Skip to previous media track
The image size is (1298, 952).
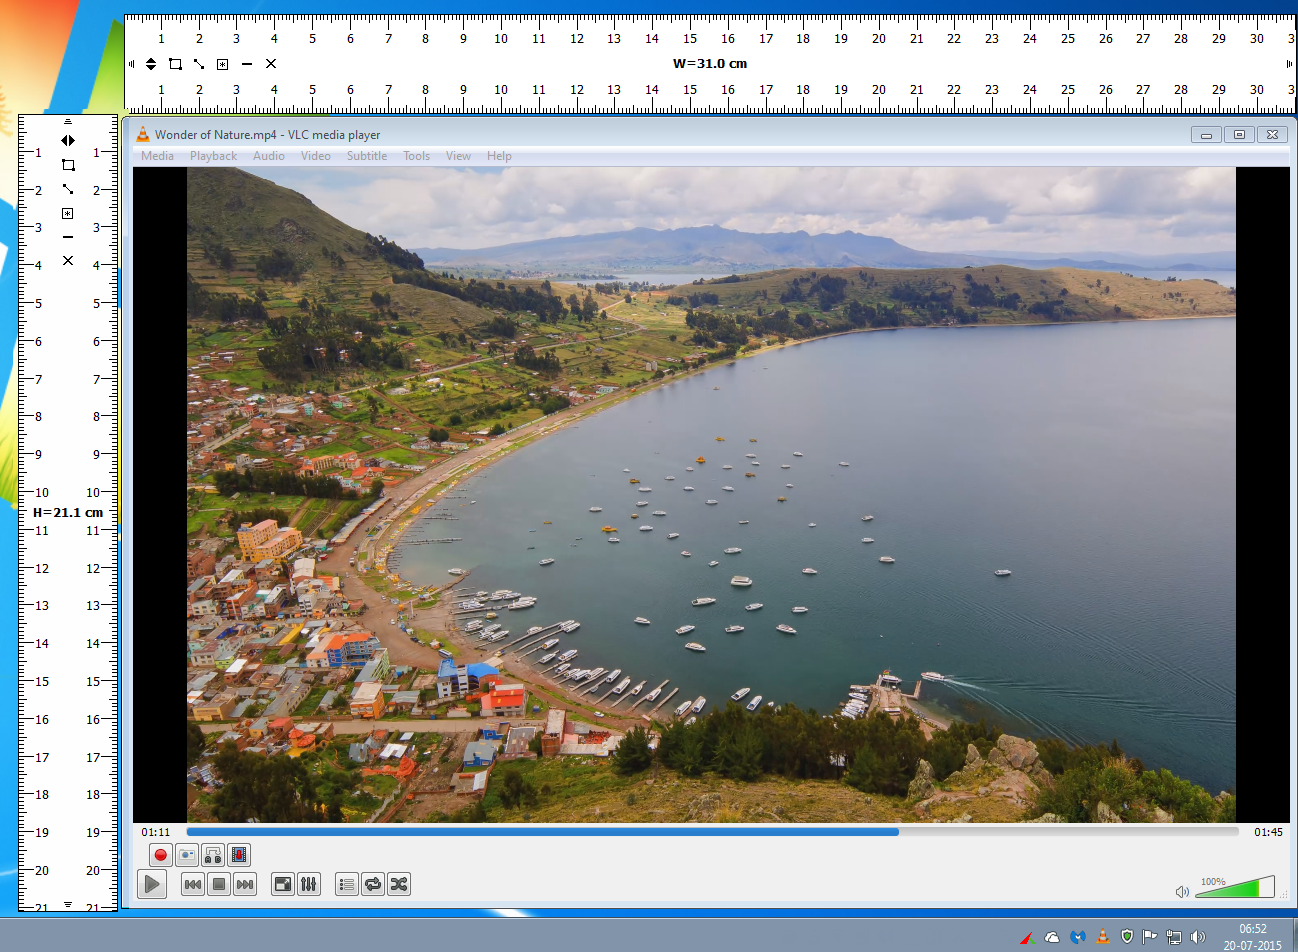193,884
